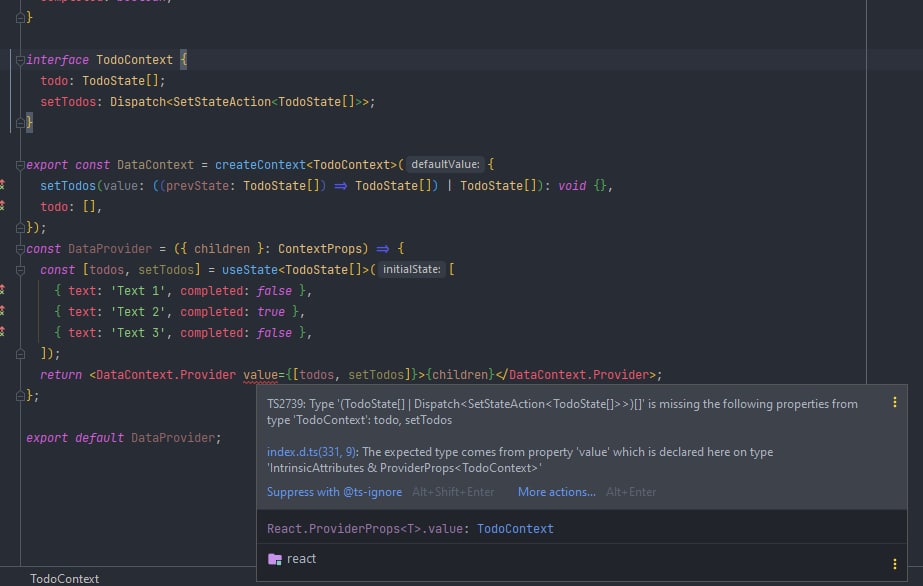
Task: Click gutter marker on 'Text 3' line
Action: click(x=3, y=332)
